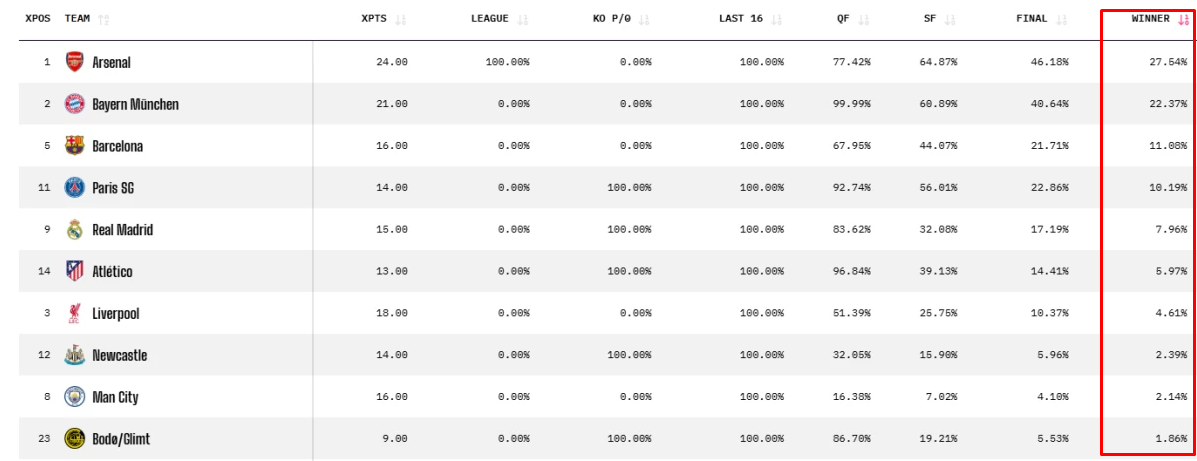Click the Arsenal club crest icon
Viewport: 1197px width, 461px height.
pos(74,62)
